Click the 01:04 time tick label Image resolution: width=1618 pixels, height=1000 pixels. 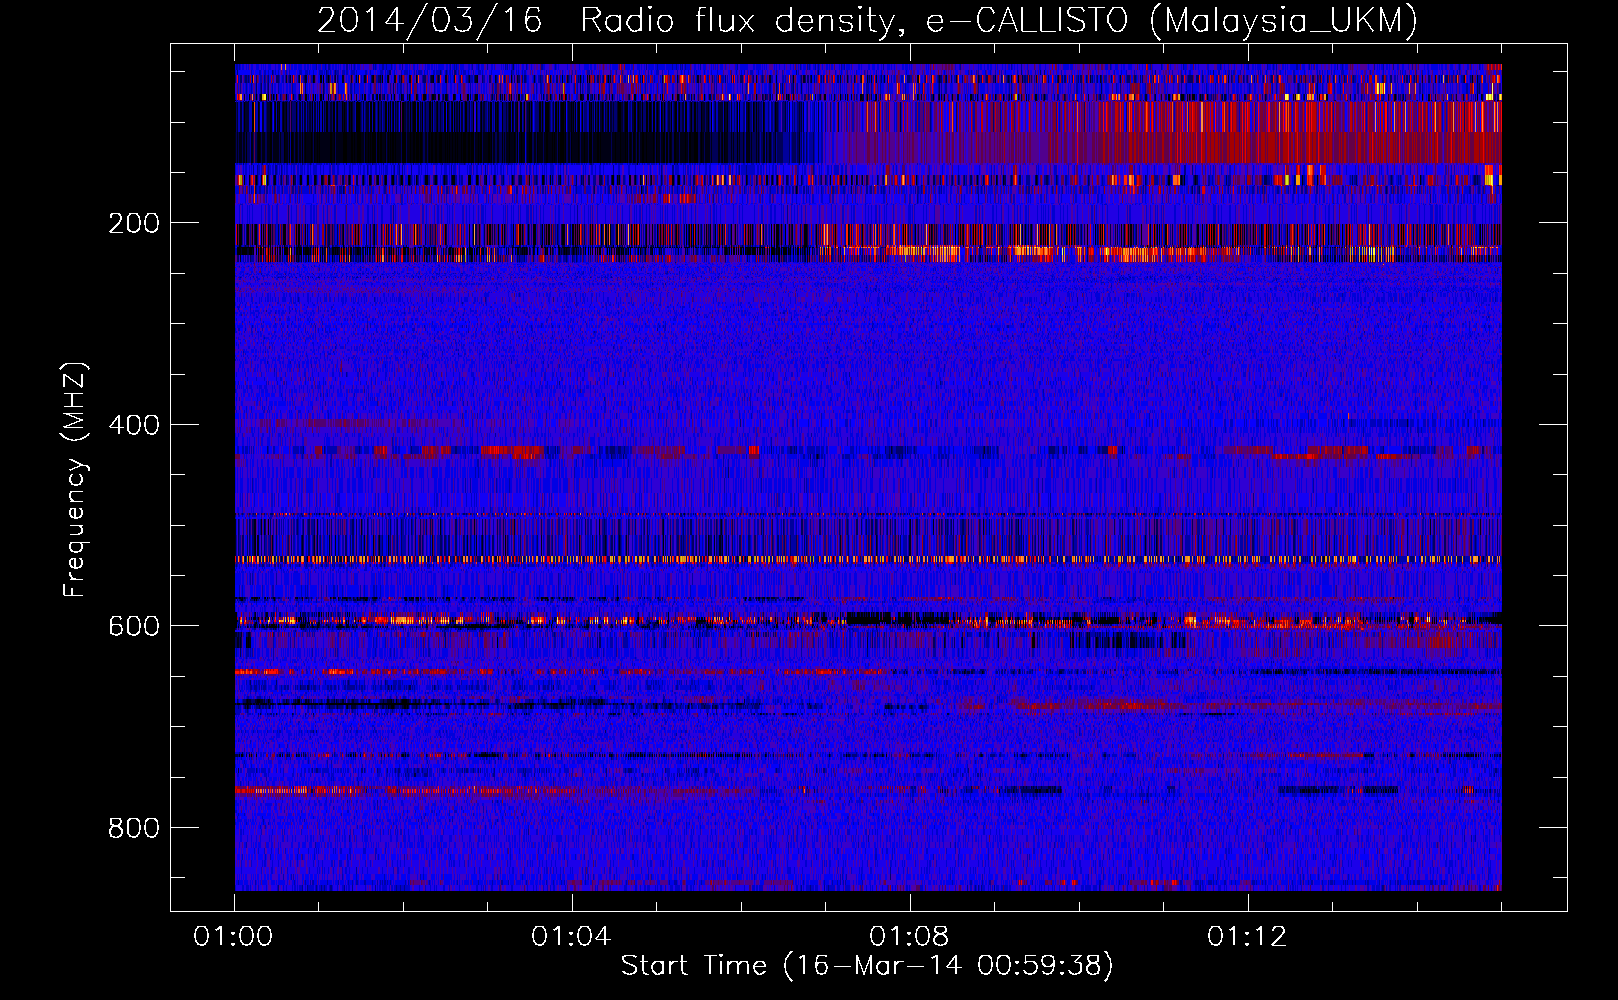(x=571, y=937)
